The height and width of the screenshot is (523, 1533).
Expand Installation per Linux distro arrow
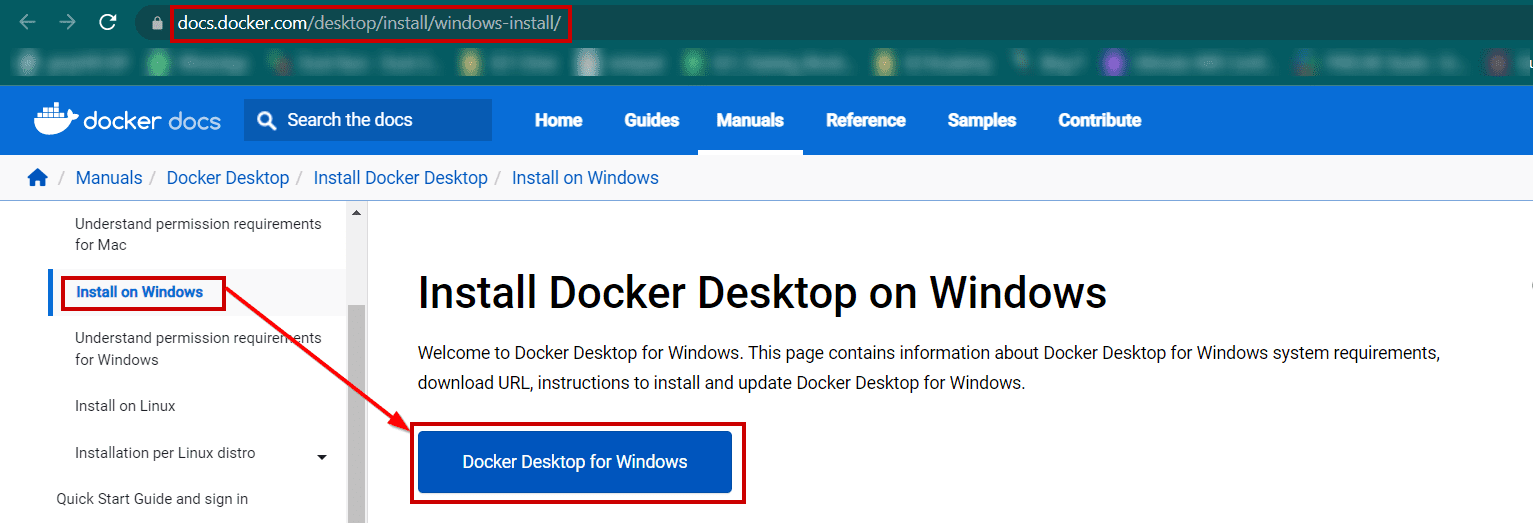(x=322, y=458)
